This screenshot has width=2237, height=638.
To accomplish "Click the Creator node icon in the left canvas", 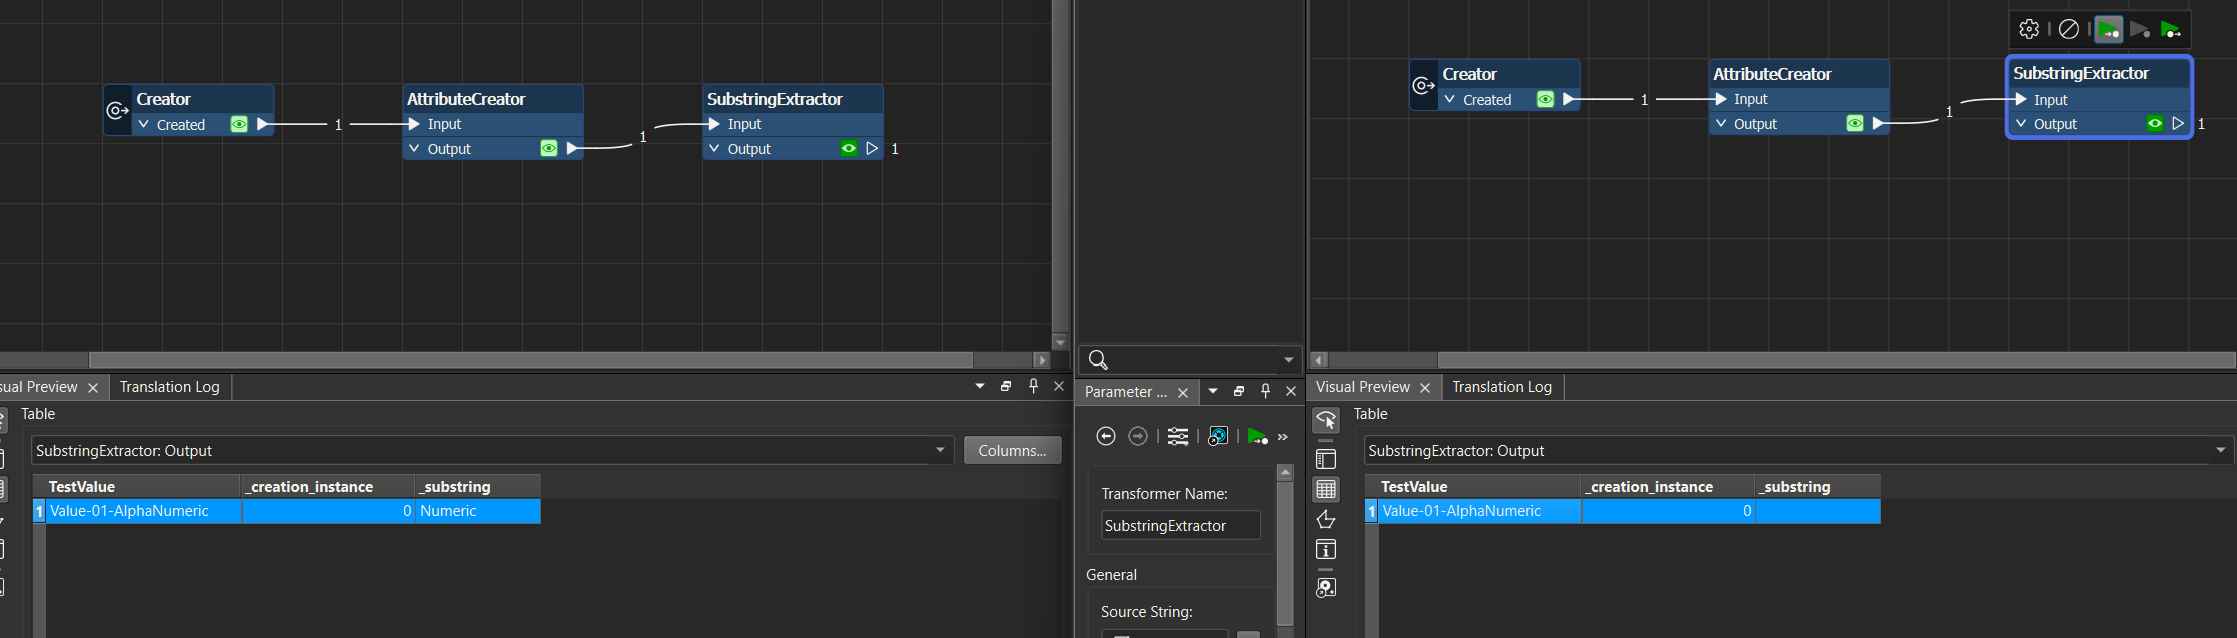I will click(118, 111).
